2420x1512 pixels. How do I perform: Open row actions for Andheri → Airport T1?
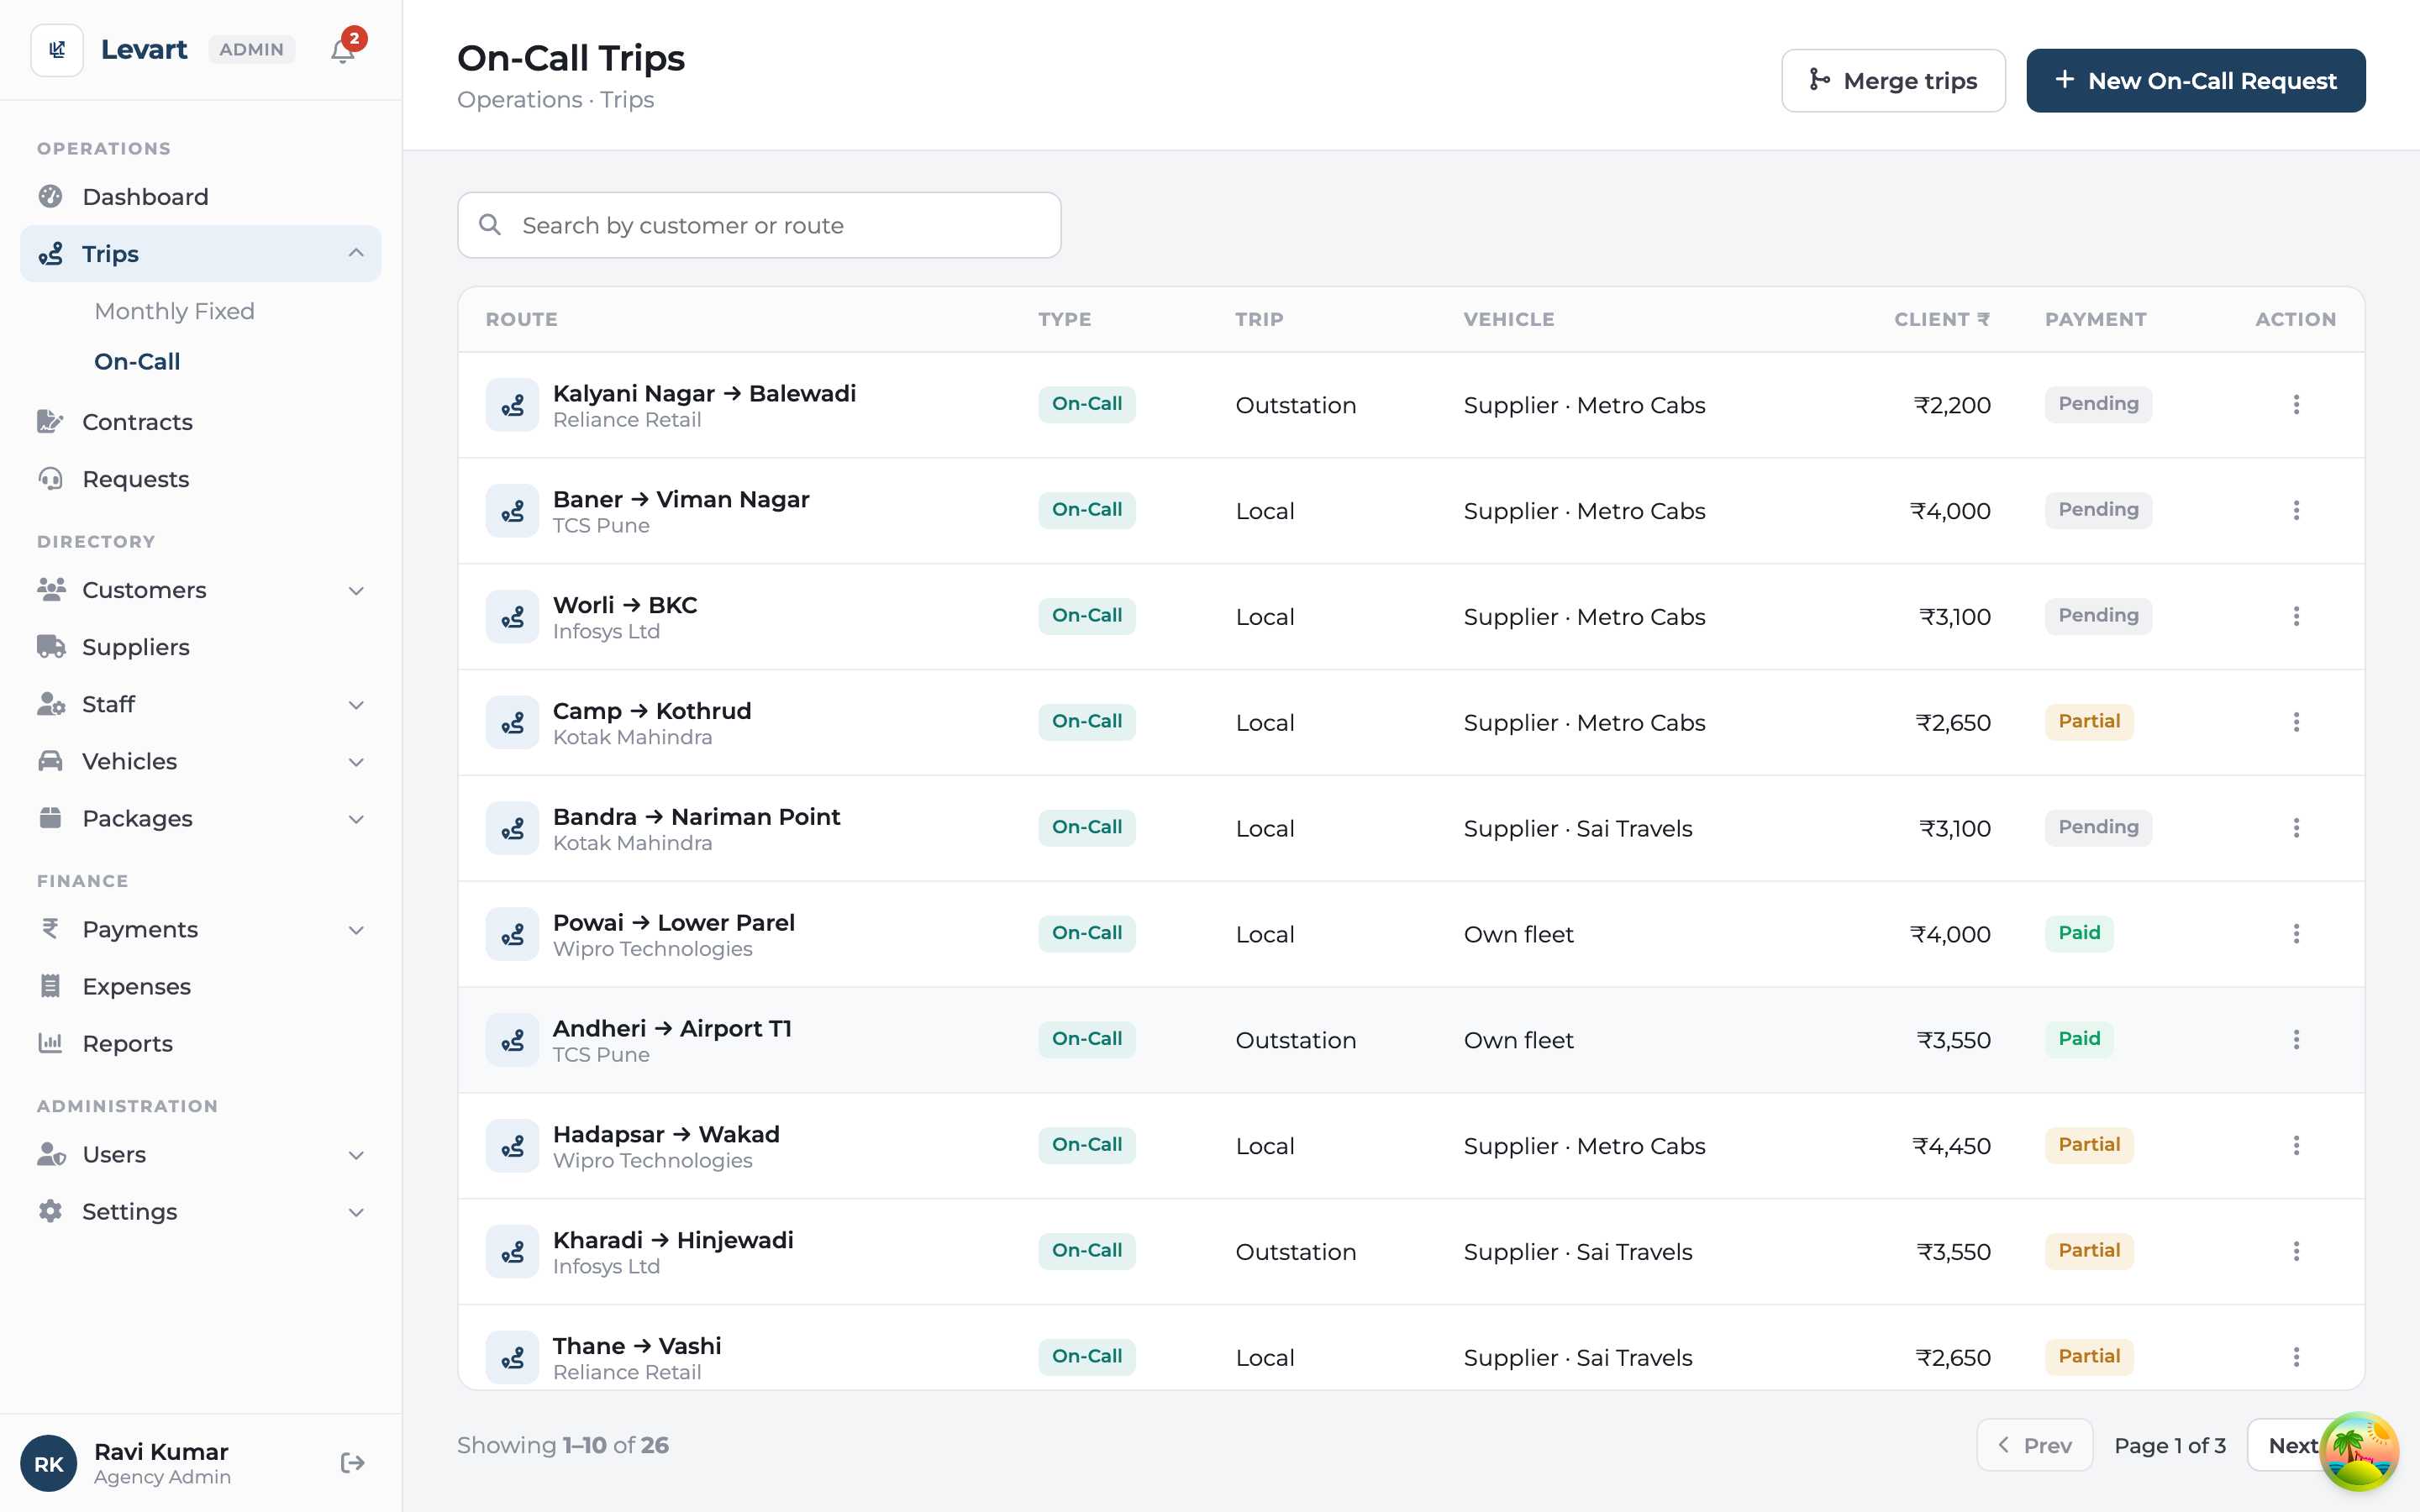[x=2296, y=1040]
